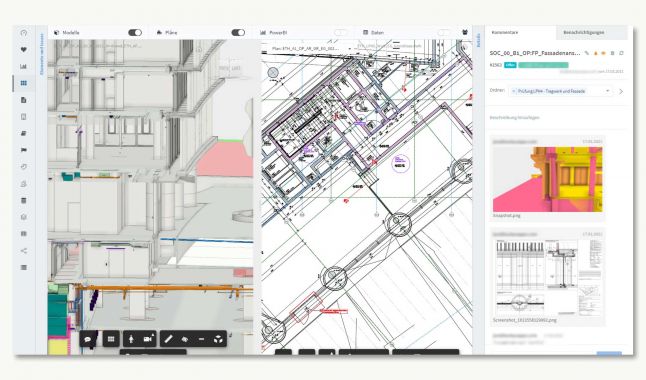Open the Ordner folder dropdown
Screen dimensions: 646x380
(561, 91)
